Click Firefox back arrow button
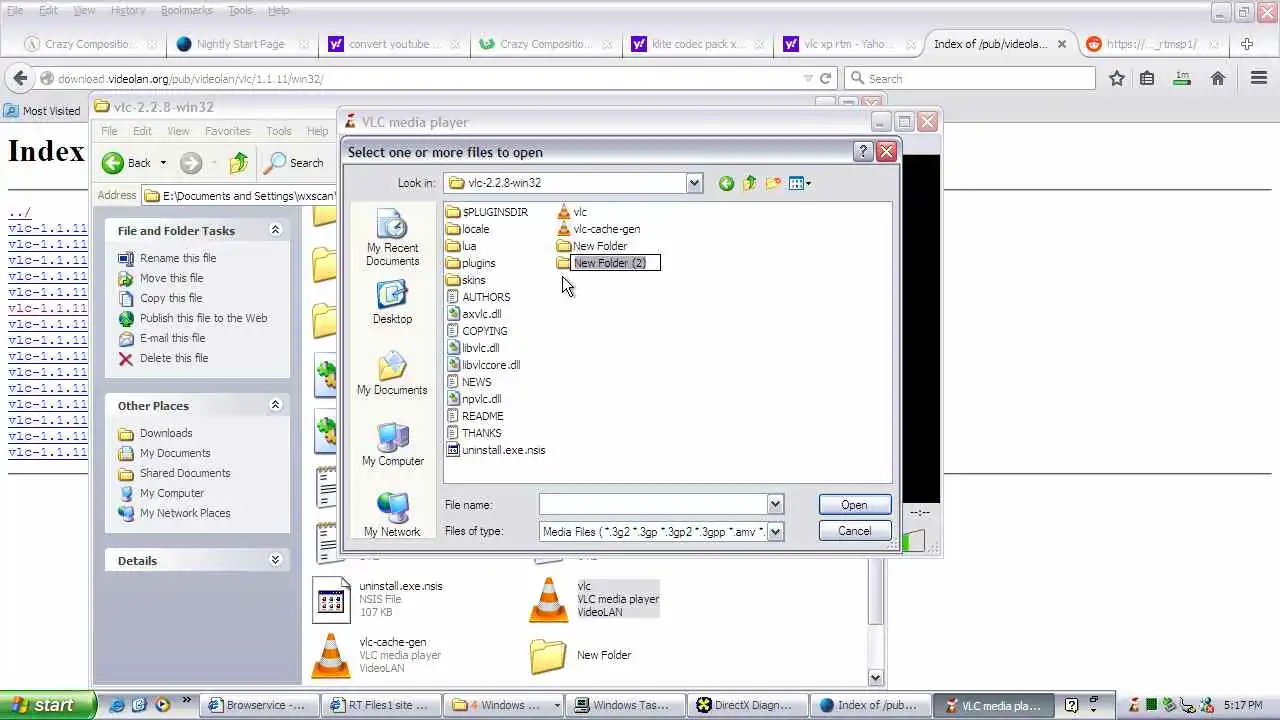Viewport: 1280px width, 720px height. (20, 78)
